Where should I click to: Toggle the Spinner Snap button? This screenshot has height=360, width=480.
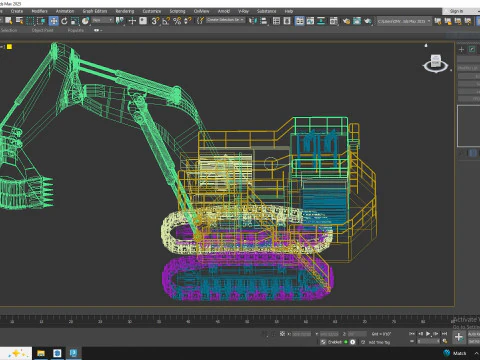(x=188, y=21)
